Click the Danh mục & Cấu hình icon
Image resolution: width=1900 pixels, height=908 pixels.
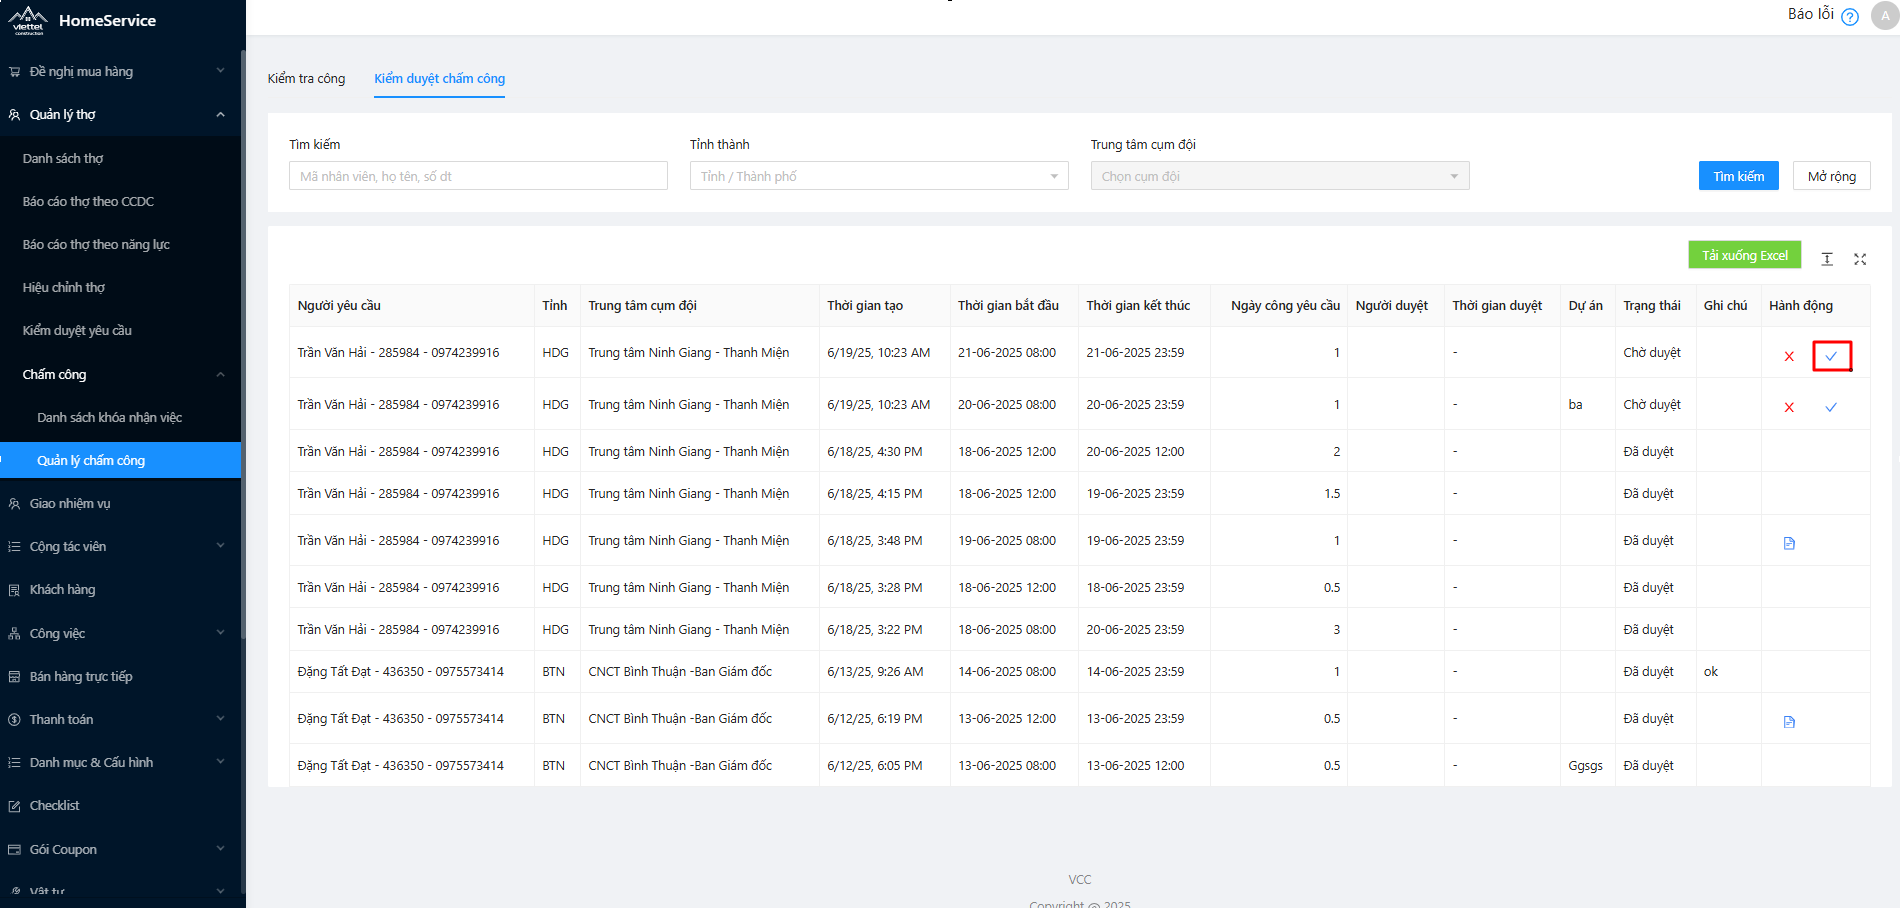pos(14,763)
